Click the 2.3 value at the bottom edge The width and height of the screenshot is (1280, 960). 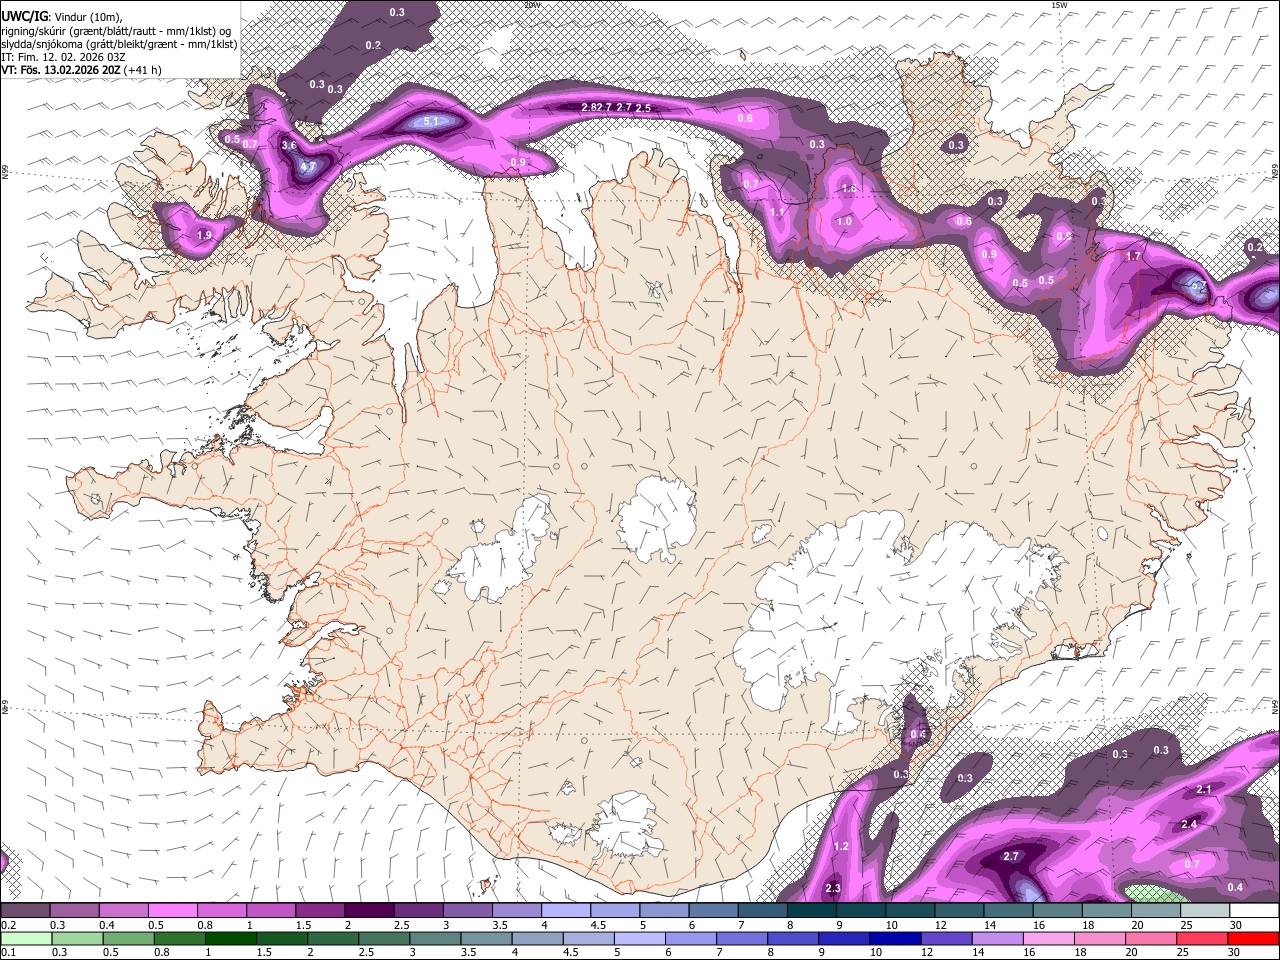click(x=833, y=889)
